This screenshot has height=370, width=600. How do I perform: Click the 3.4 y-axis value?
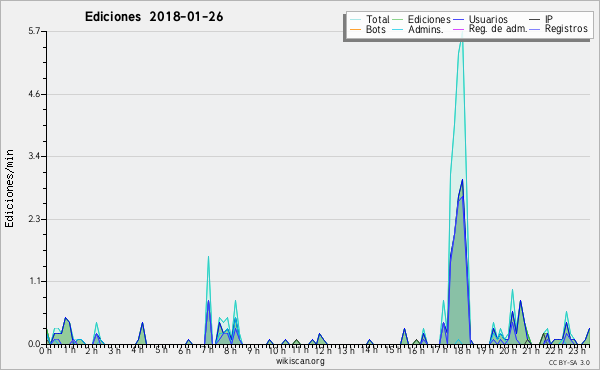point(34,156)
